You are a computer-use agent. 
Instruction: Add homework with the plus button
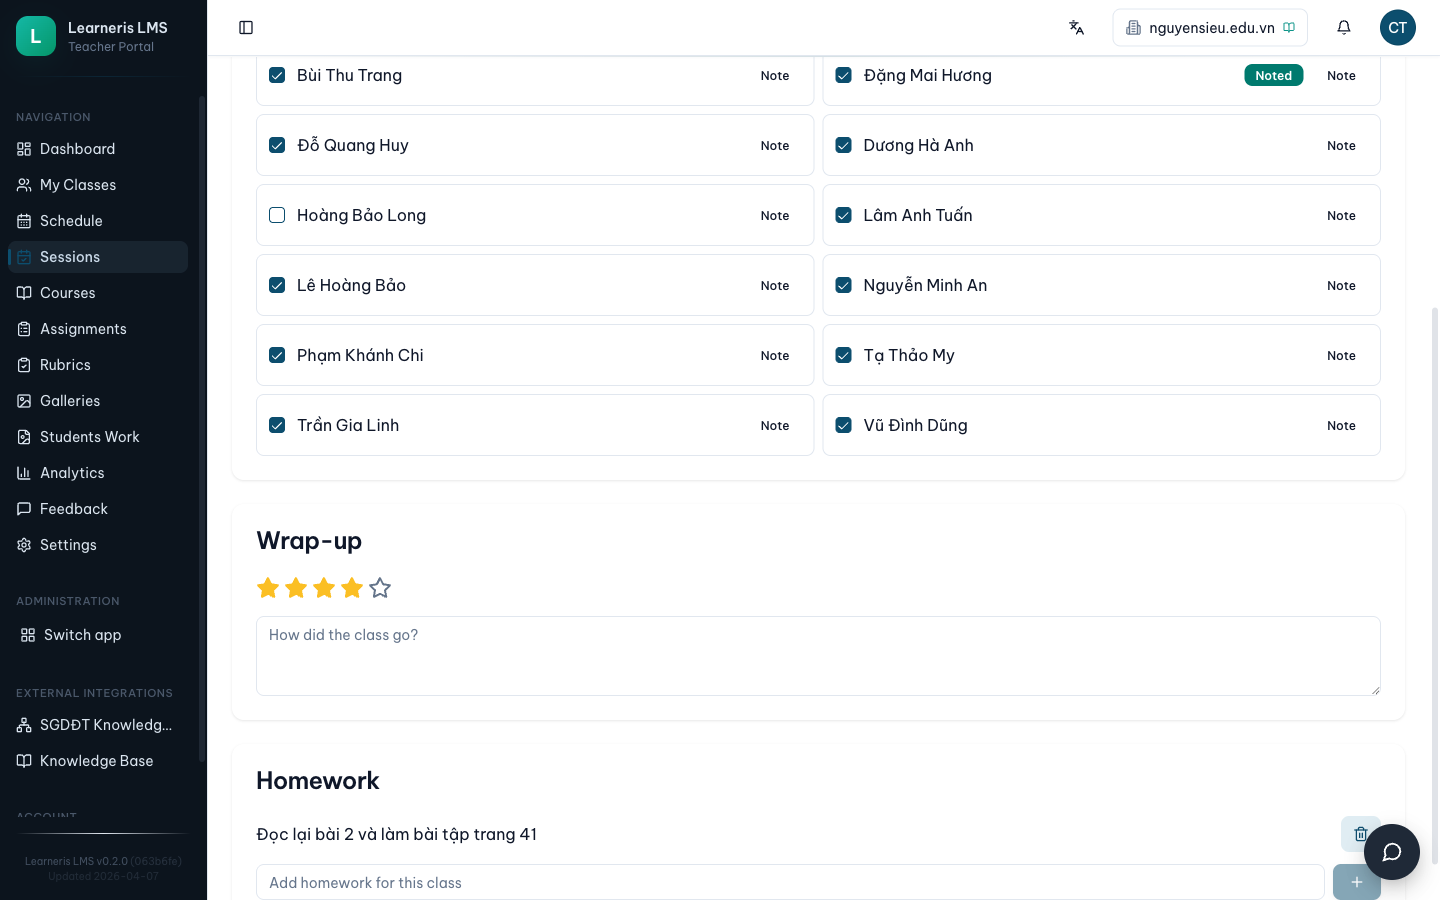[x=1357, y=882]
